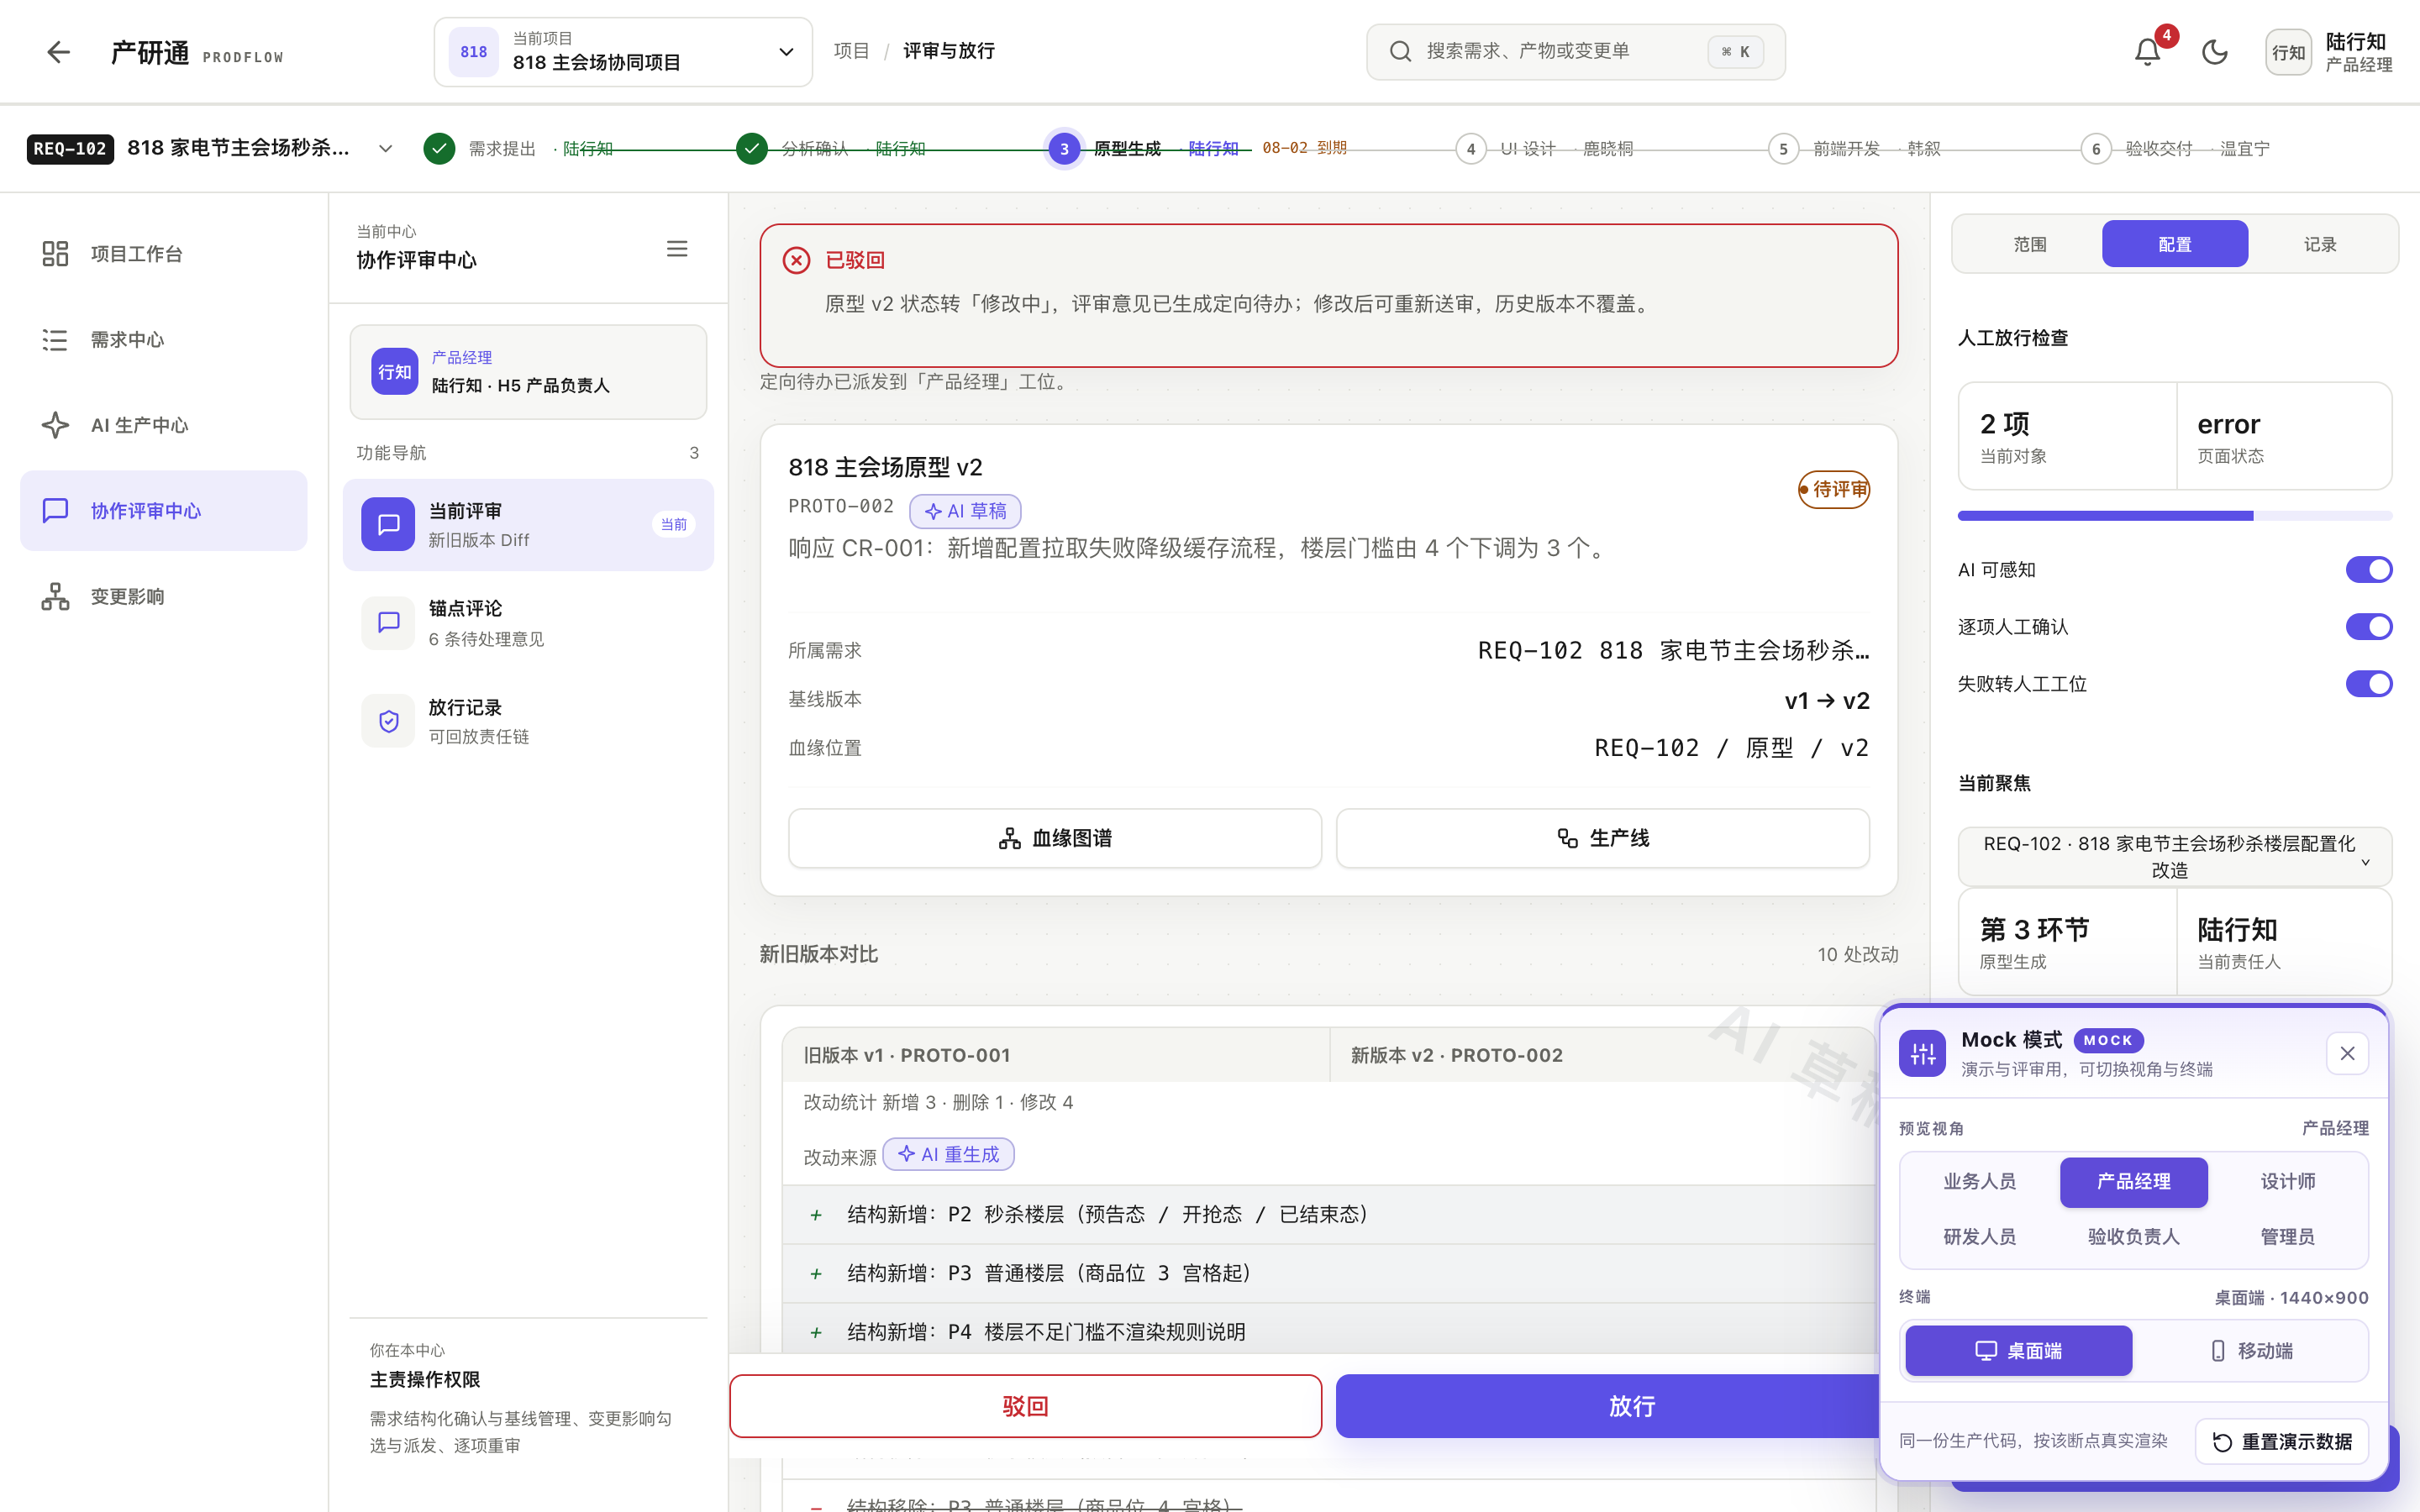Open 放行记录 navigation item
The image size is (2420, 1512).
pyautogui.click(x=528, y=721)
